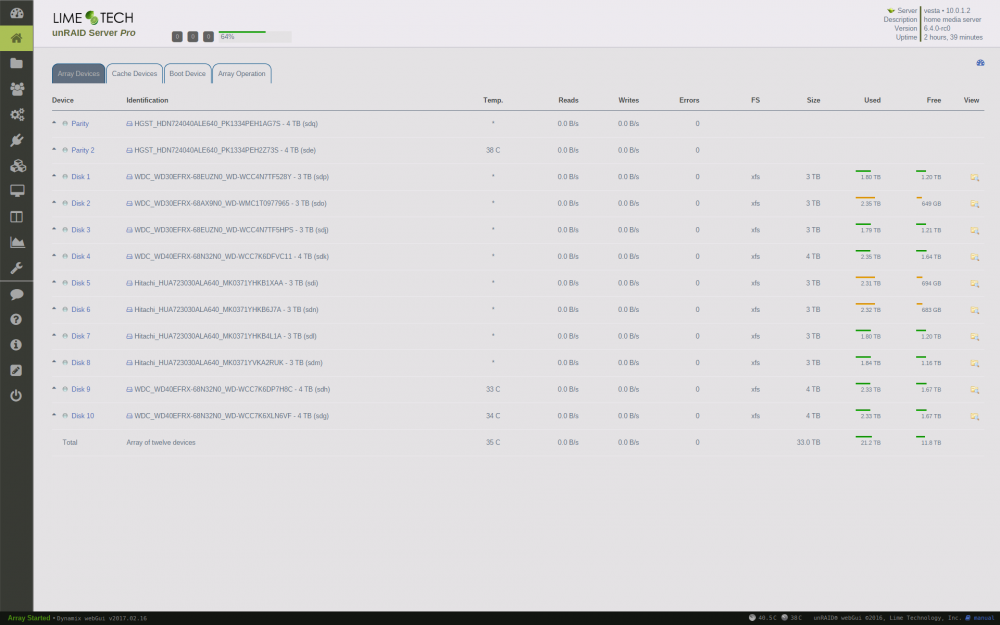Click the Info icon in sidebar

pos(17,344)
